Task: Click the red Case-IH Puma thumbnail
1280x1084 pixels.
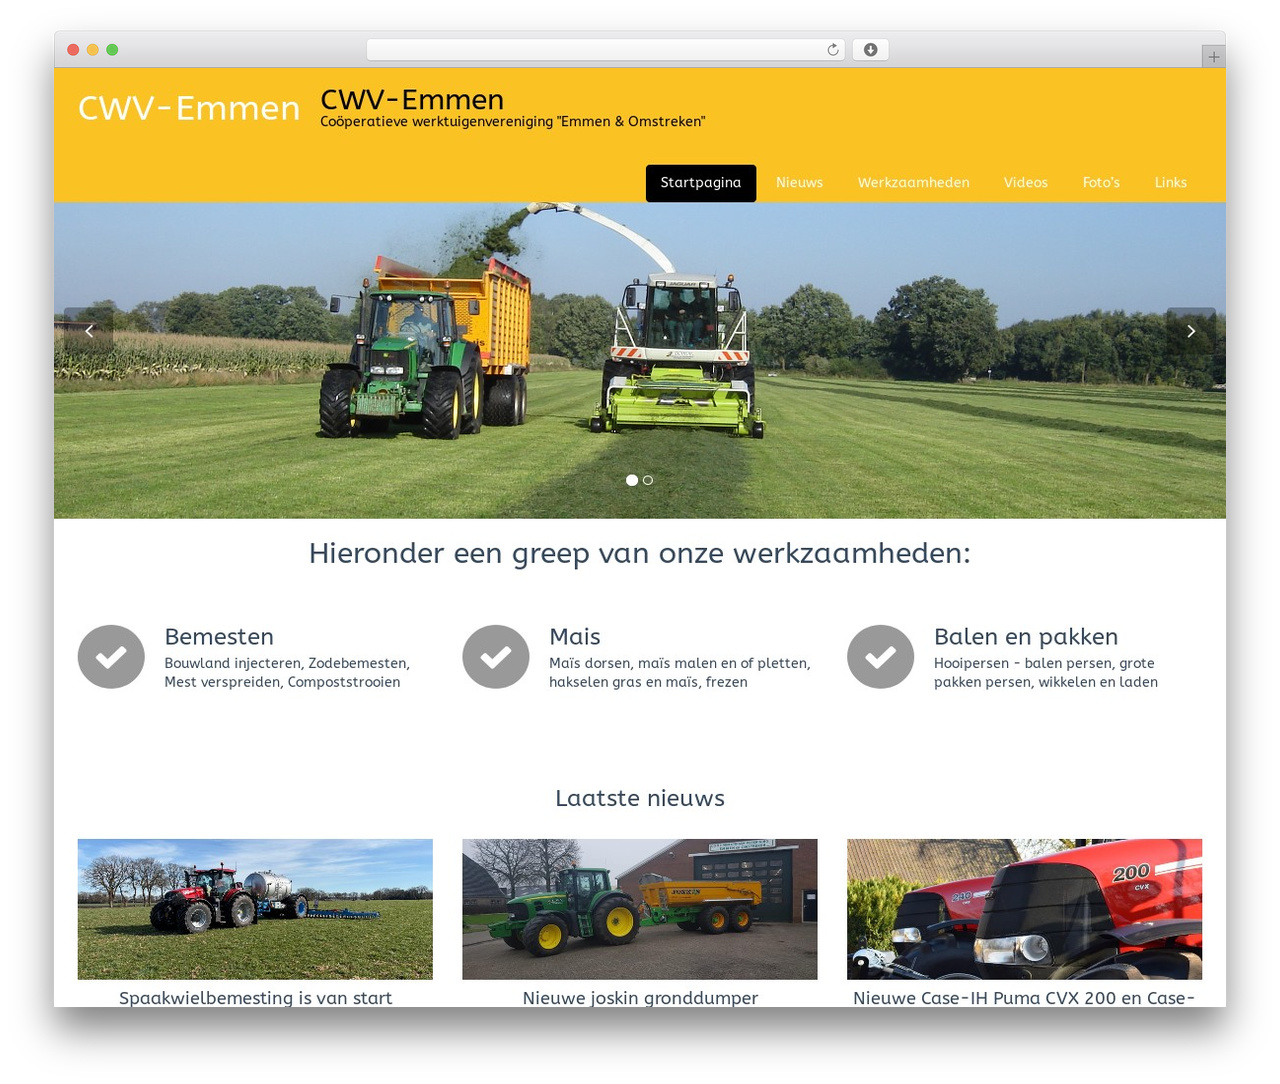Action: 1024,909
